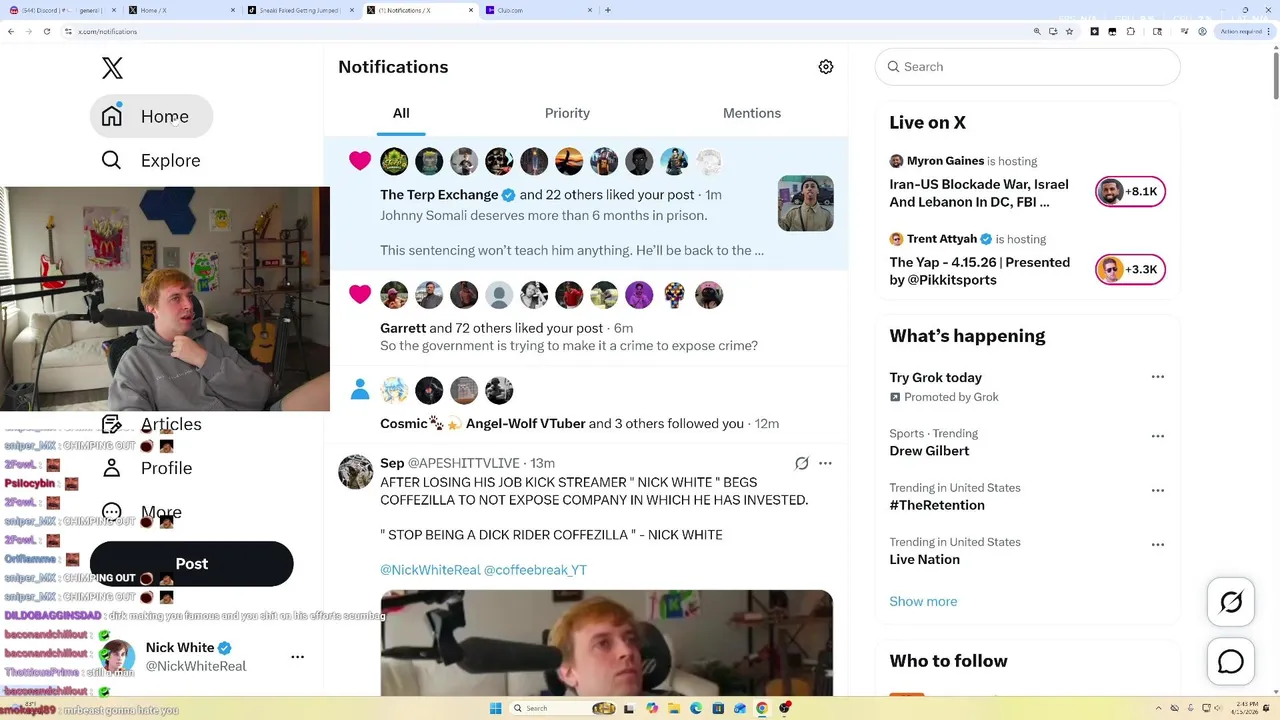1280x720 pixels.
Task: Open a new browser tab
Action: [x=608, y=10]
